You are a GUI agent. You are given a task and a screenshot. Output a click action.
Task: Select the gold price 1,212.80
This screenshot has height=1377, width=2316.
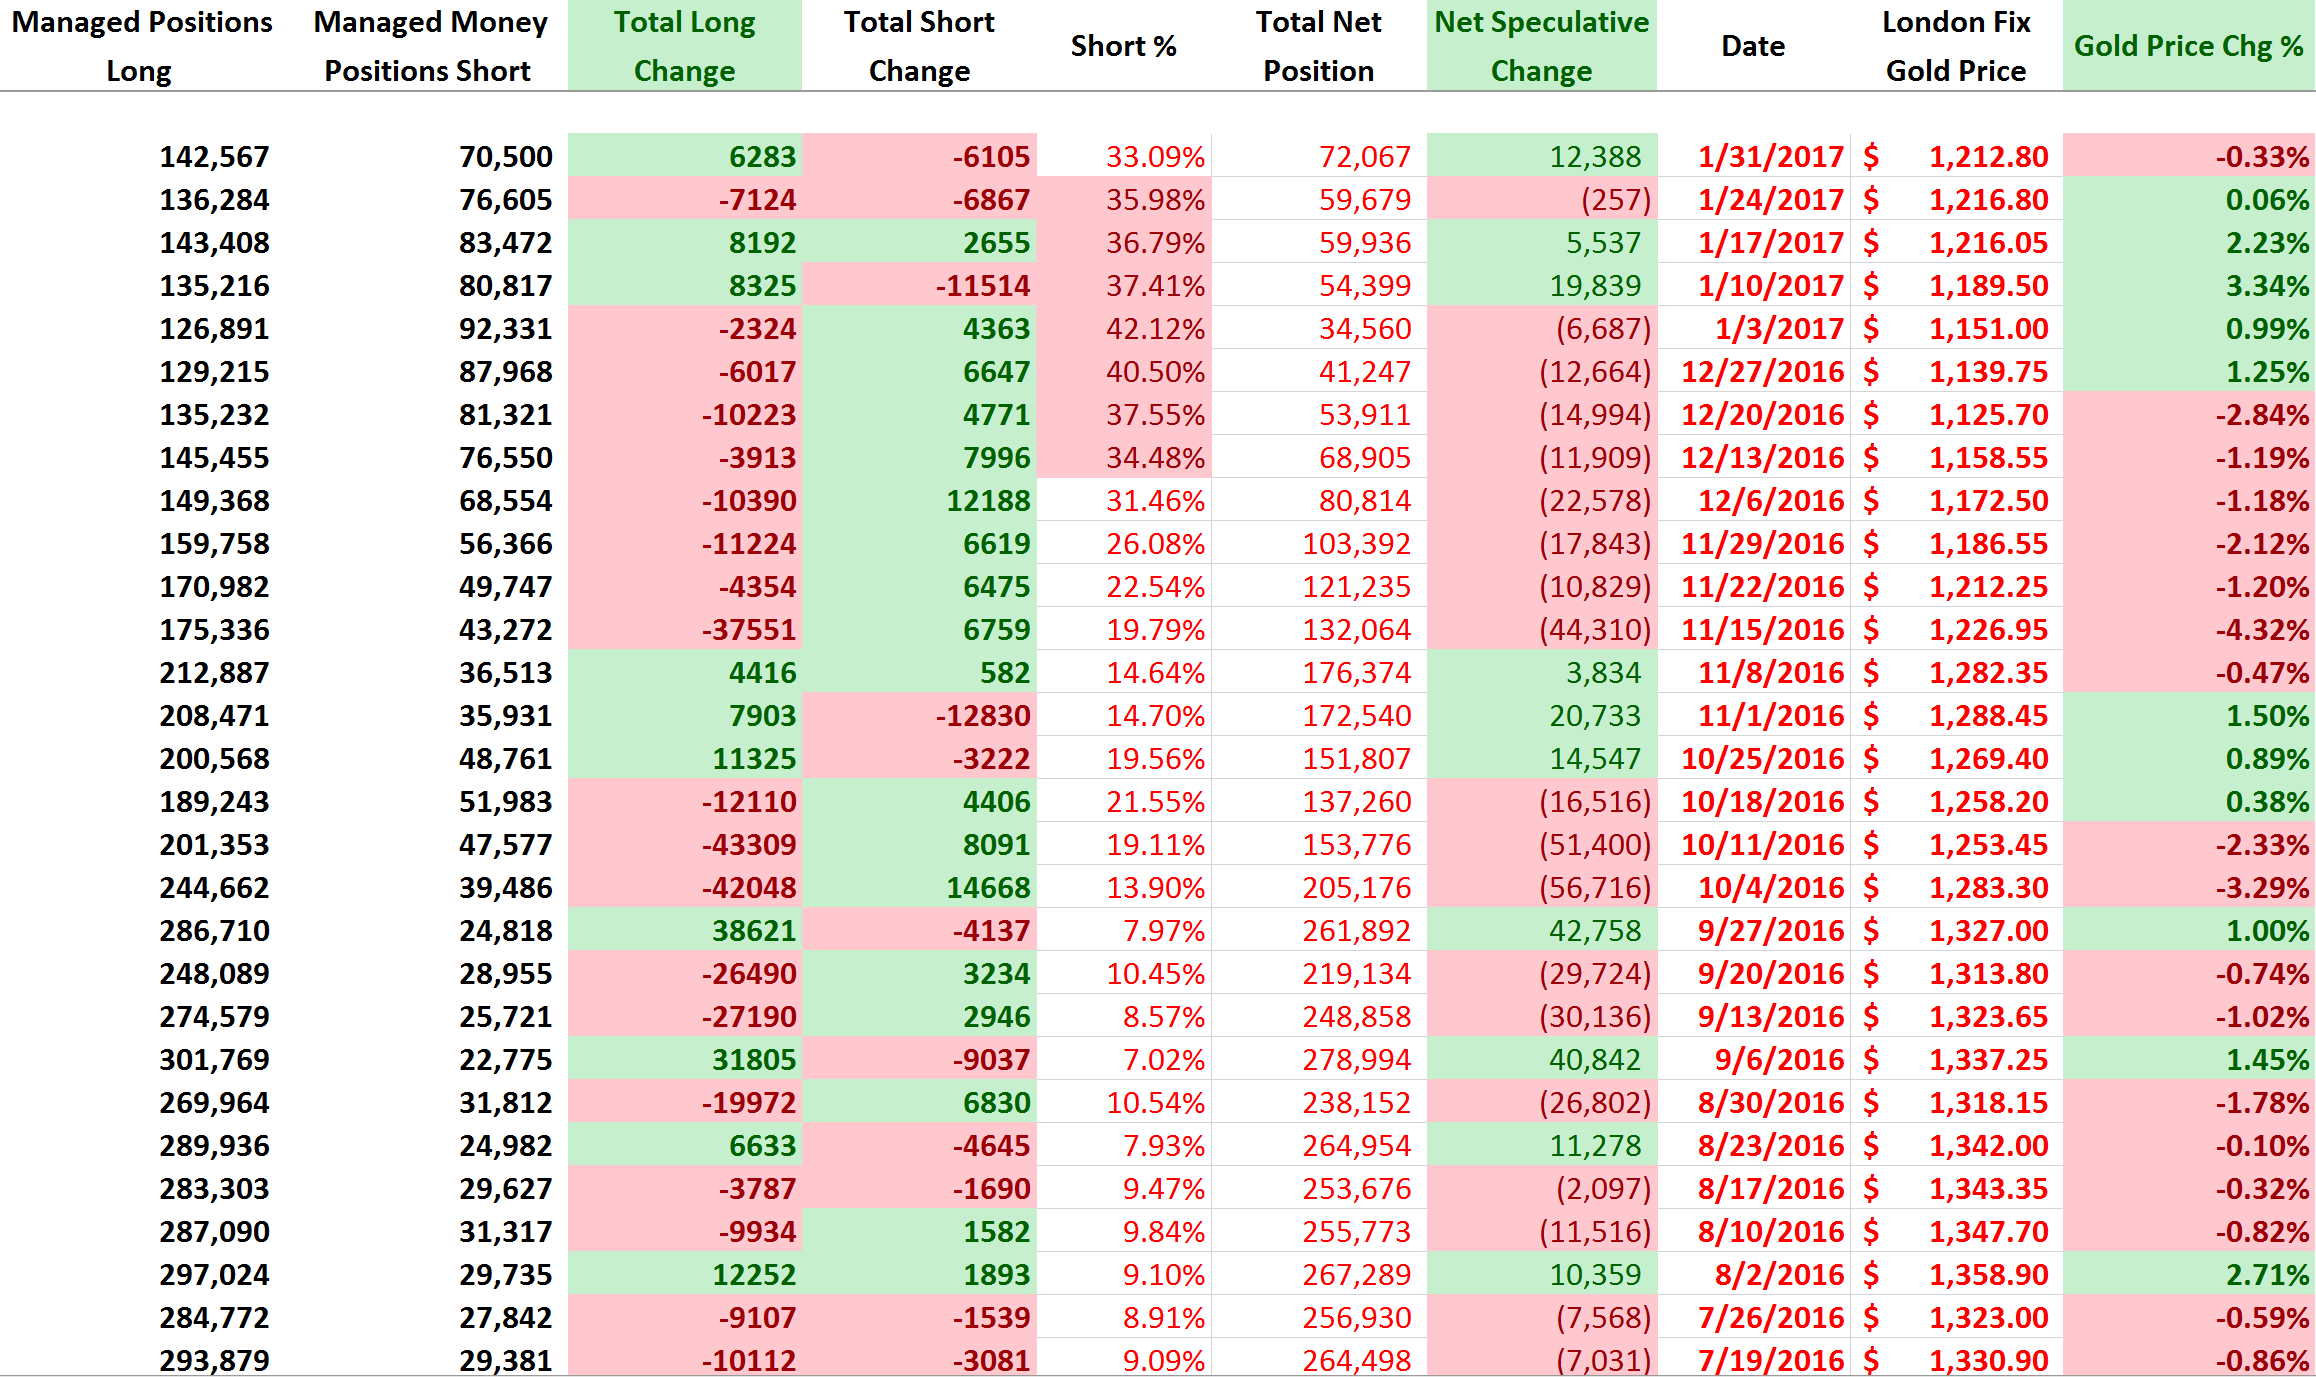[1956, 156]
